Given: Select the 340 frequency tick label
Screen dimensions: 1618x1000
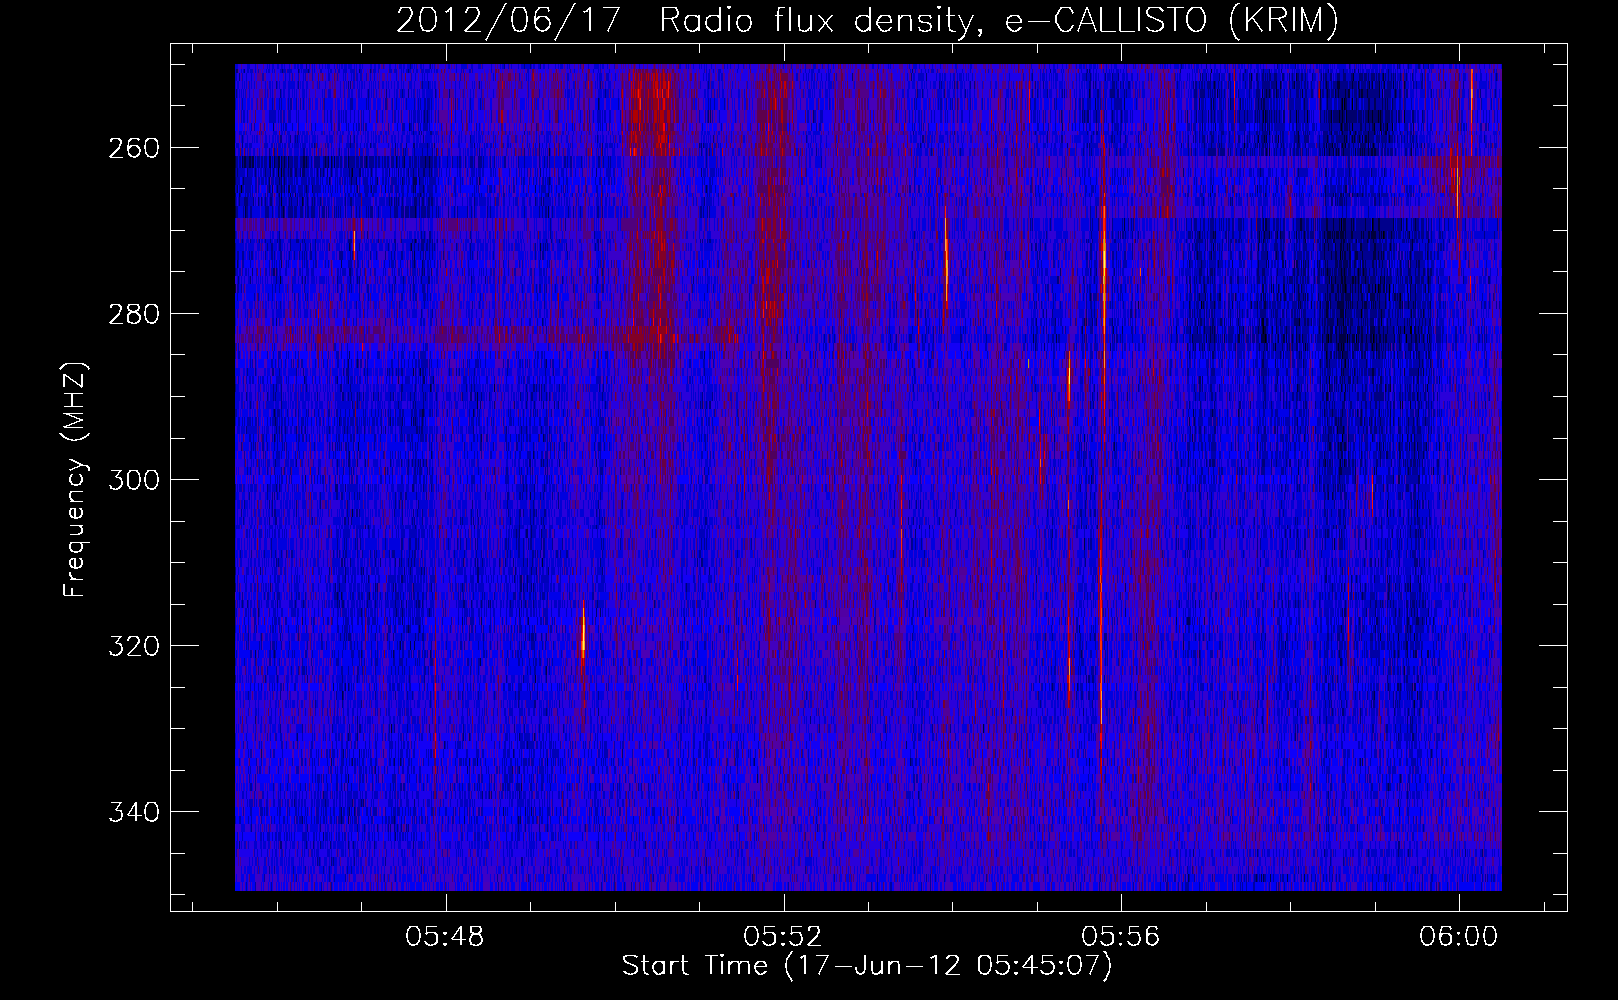Looking at the screenshot, I should (x=133, y=812).
